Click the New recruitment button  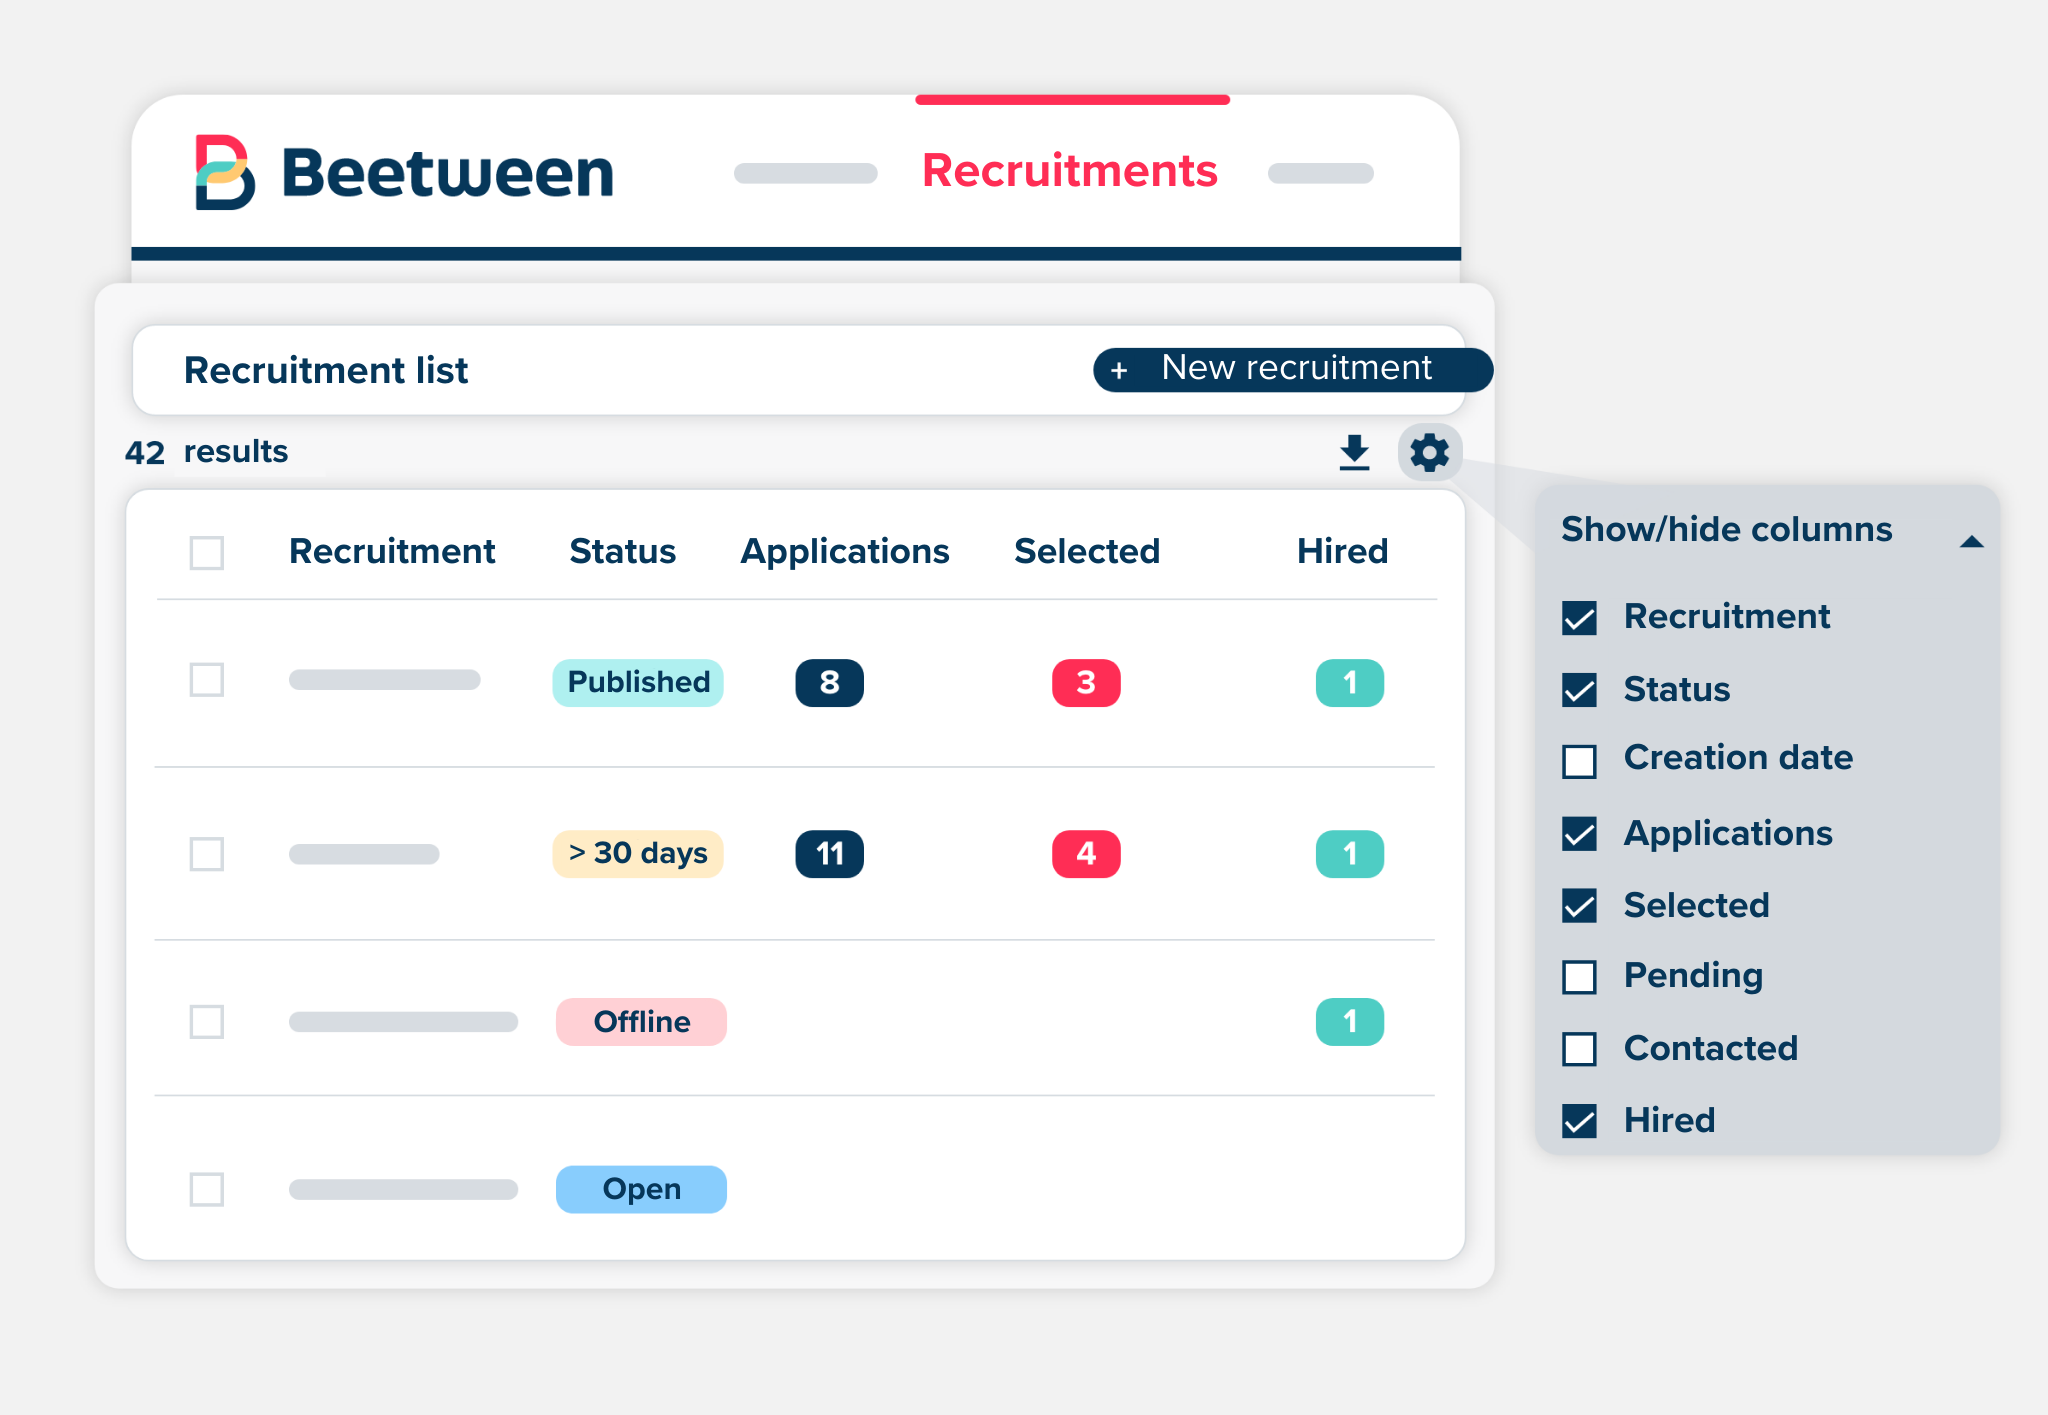pos(1292,369)
